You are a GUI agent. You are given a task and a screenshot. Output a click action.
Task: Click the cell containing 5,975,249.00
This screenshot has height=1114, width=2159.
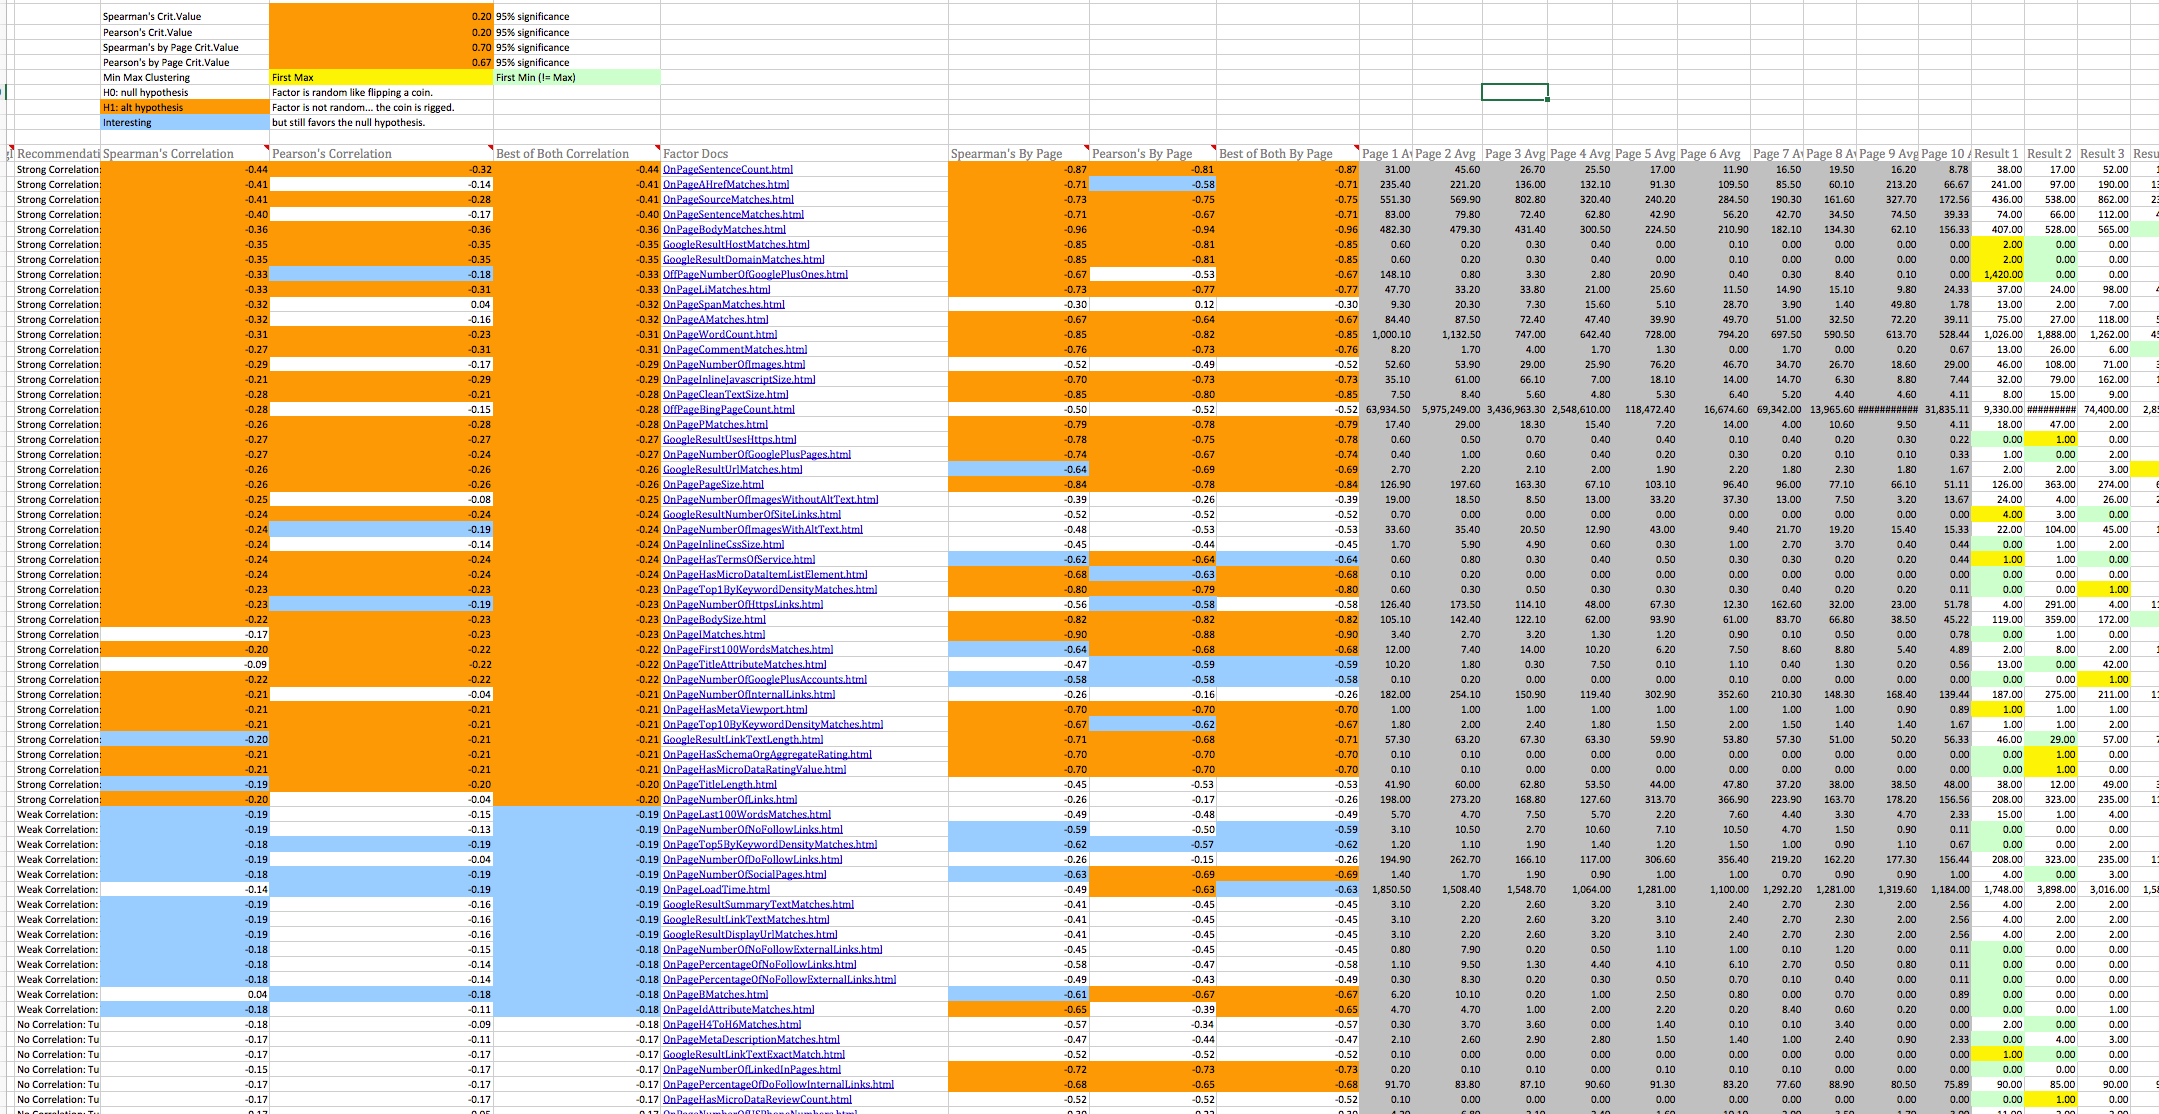pyautogui.click(x=1450, y=409)
